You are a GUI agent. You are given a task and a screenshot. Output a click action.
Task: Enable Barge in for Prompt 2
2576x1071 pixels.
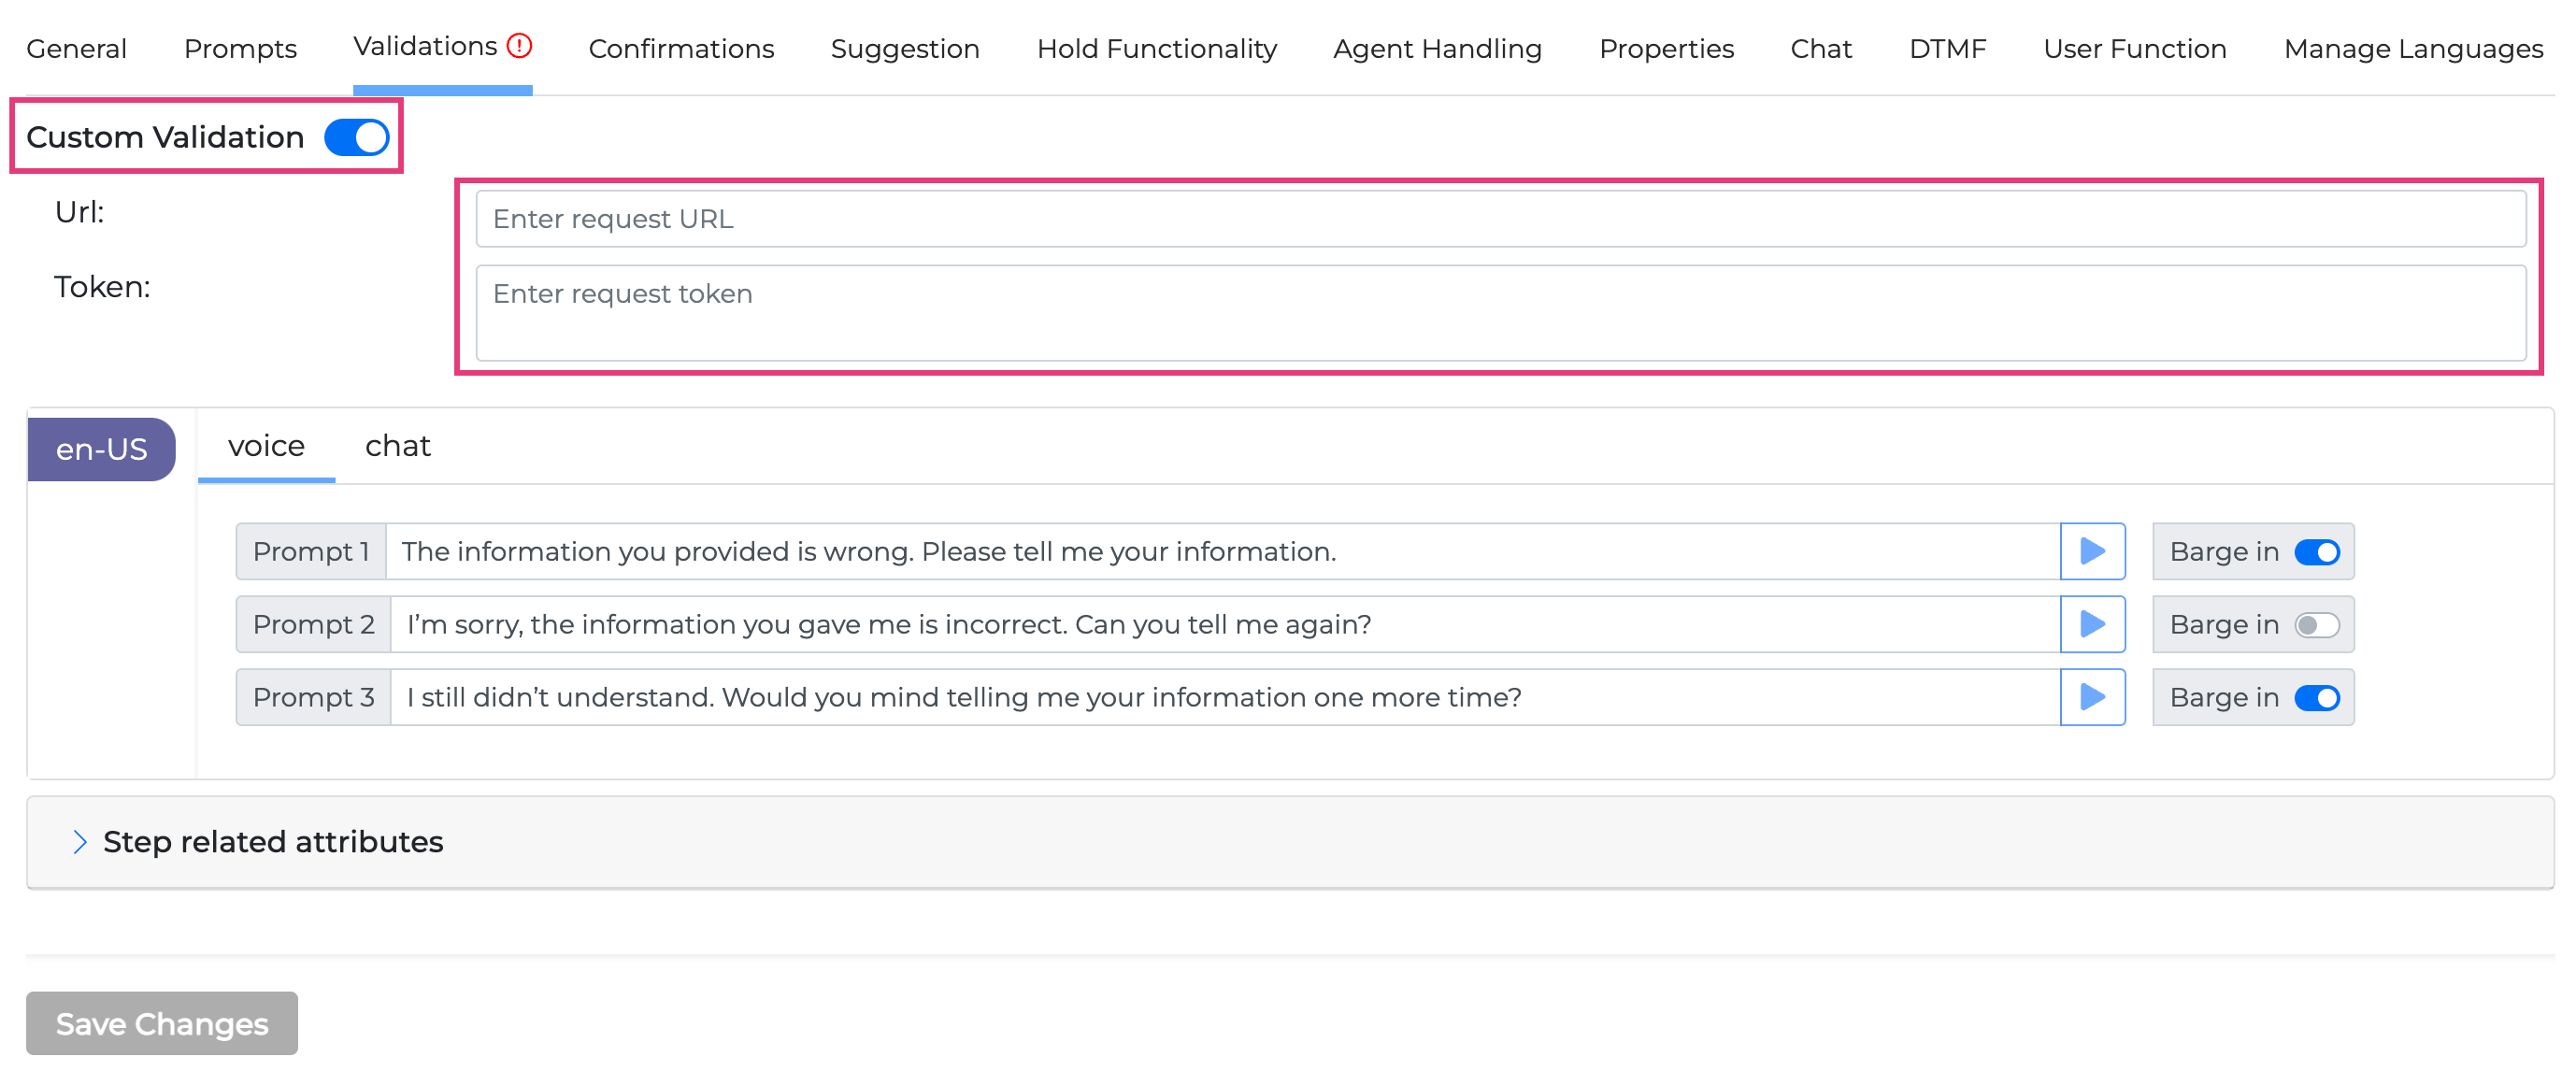click(2316, 625)
